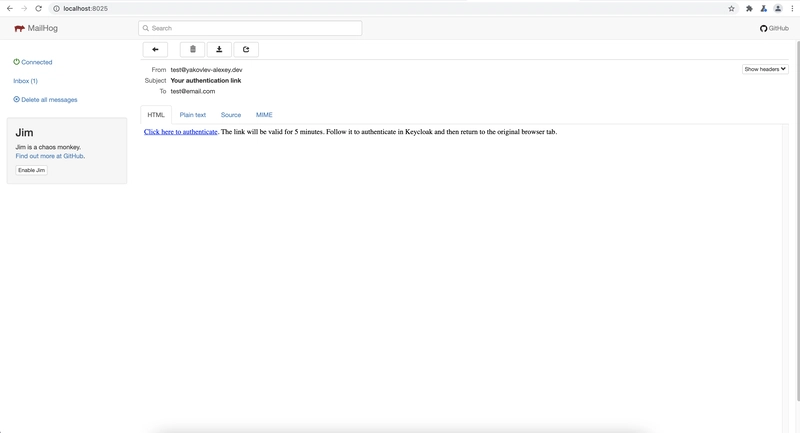Open the browser profile avatar
The height and width of the screenshot is (433, 800).
click(778, 9)
